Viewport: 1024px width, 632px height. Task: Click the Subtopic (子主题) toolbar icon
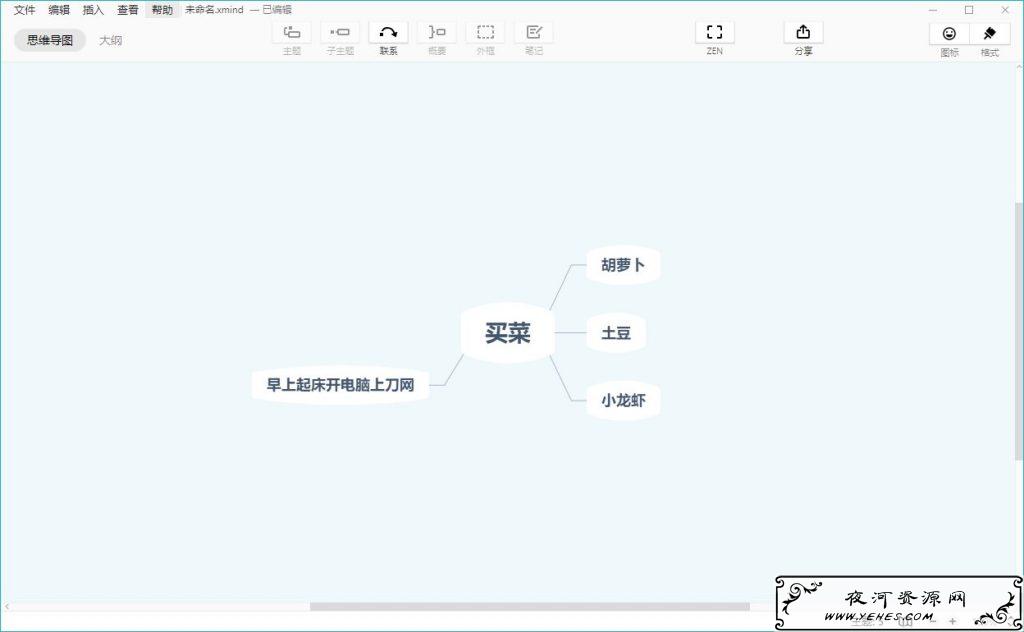[340, 32]
